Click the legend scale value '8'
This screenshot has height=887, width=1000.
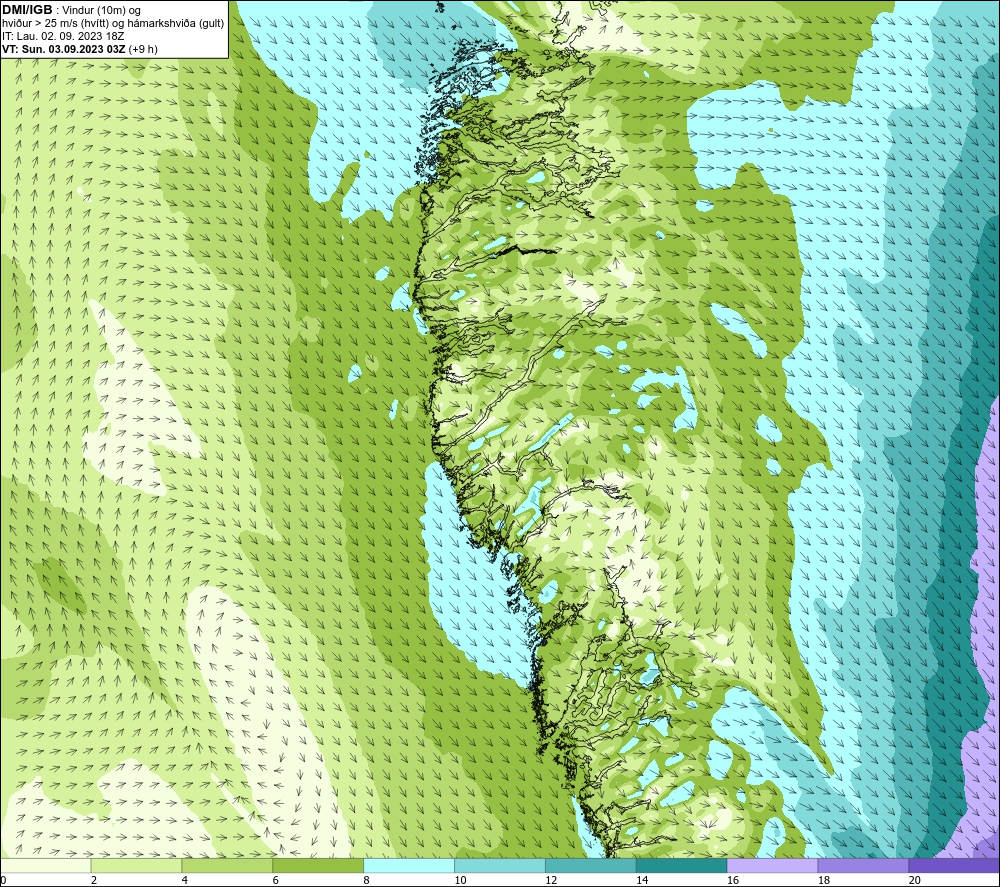(366, 881)
